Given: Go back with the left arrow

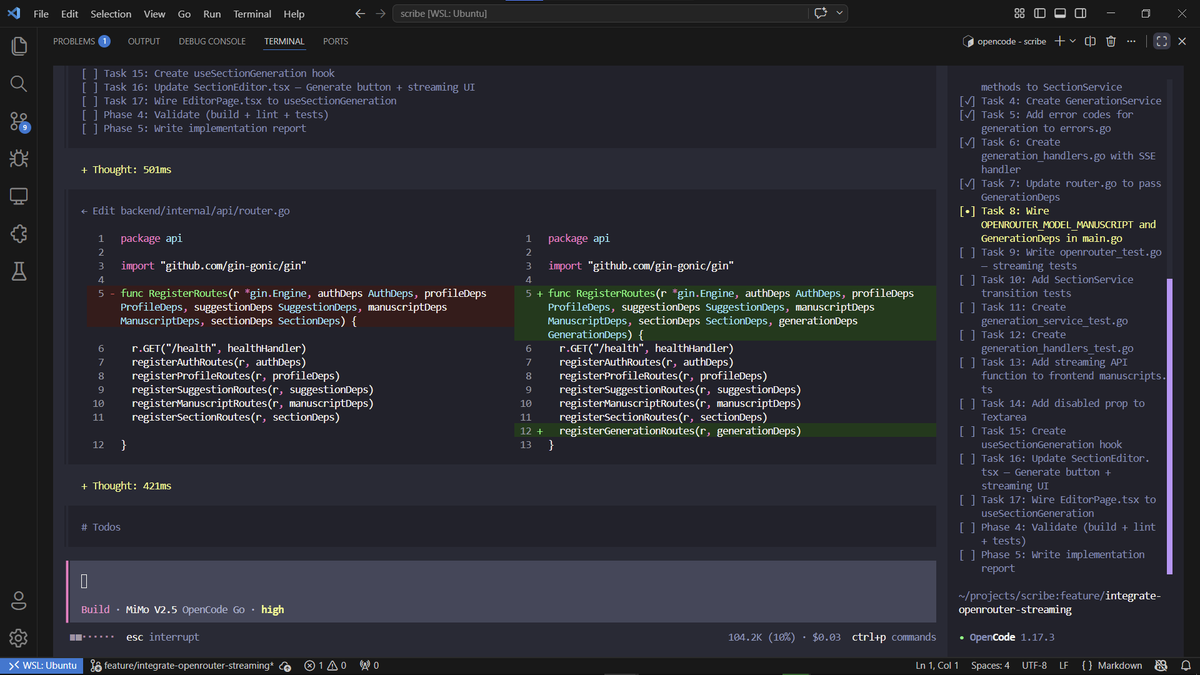Looking at the screenshot, I should point(360,14).
